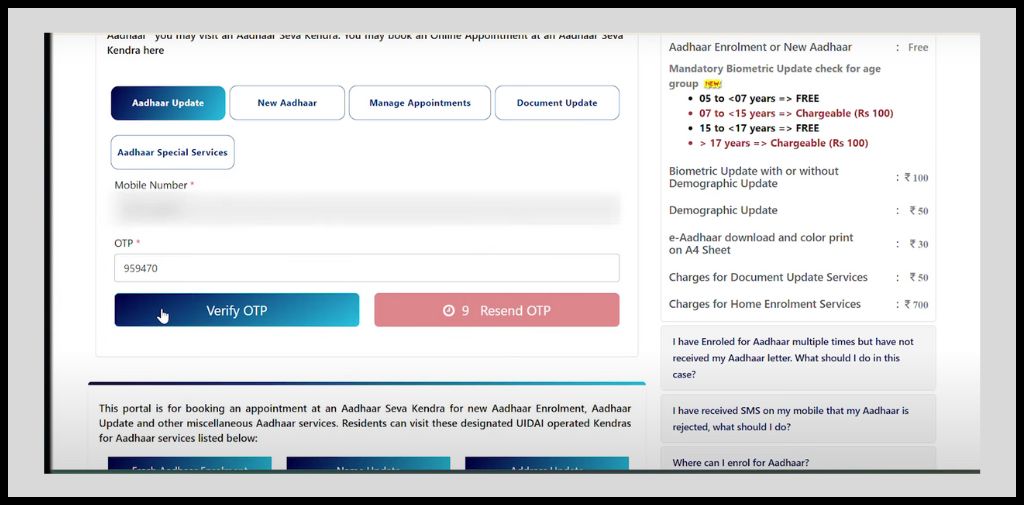1024x505 pixels.
Task: Click the Verify OTP button
Action: tap(236, 310)
